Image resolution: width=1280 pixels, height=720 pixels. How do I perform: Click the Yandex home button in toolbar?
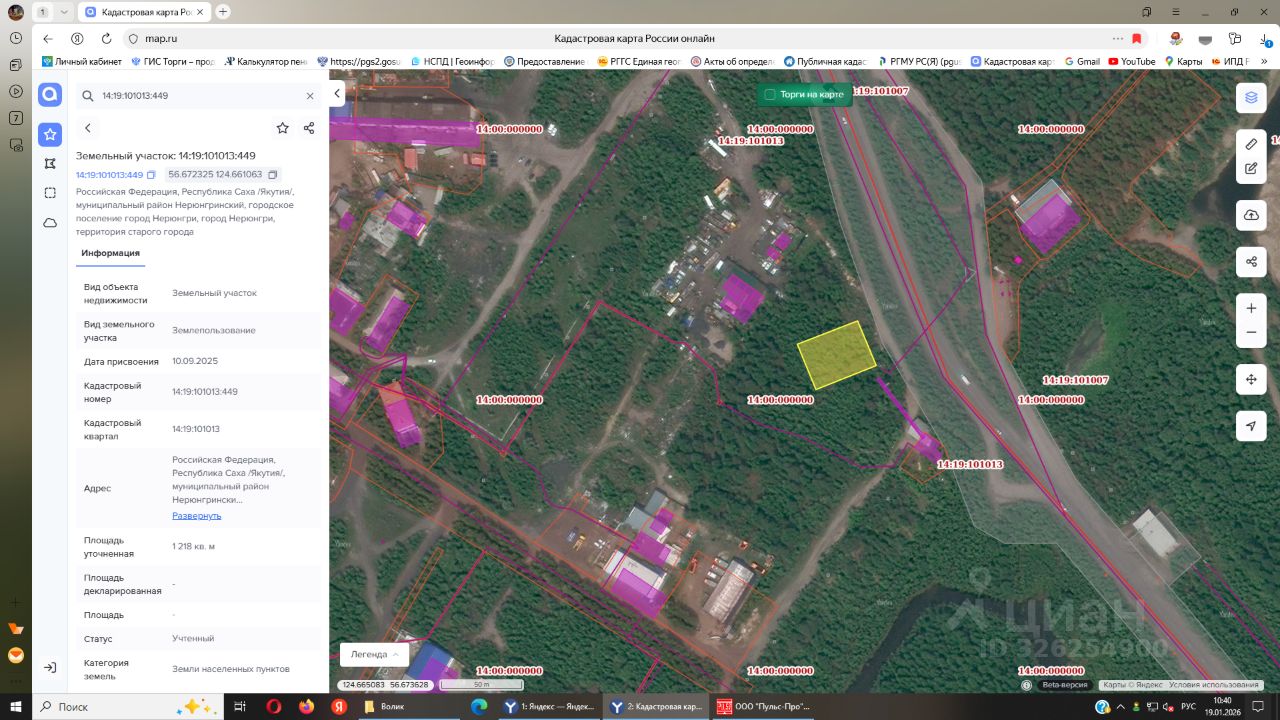(x=77, y=38)
